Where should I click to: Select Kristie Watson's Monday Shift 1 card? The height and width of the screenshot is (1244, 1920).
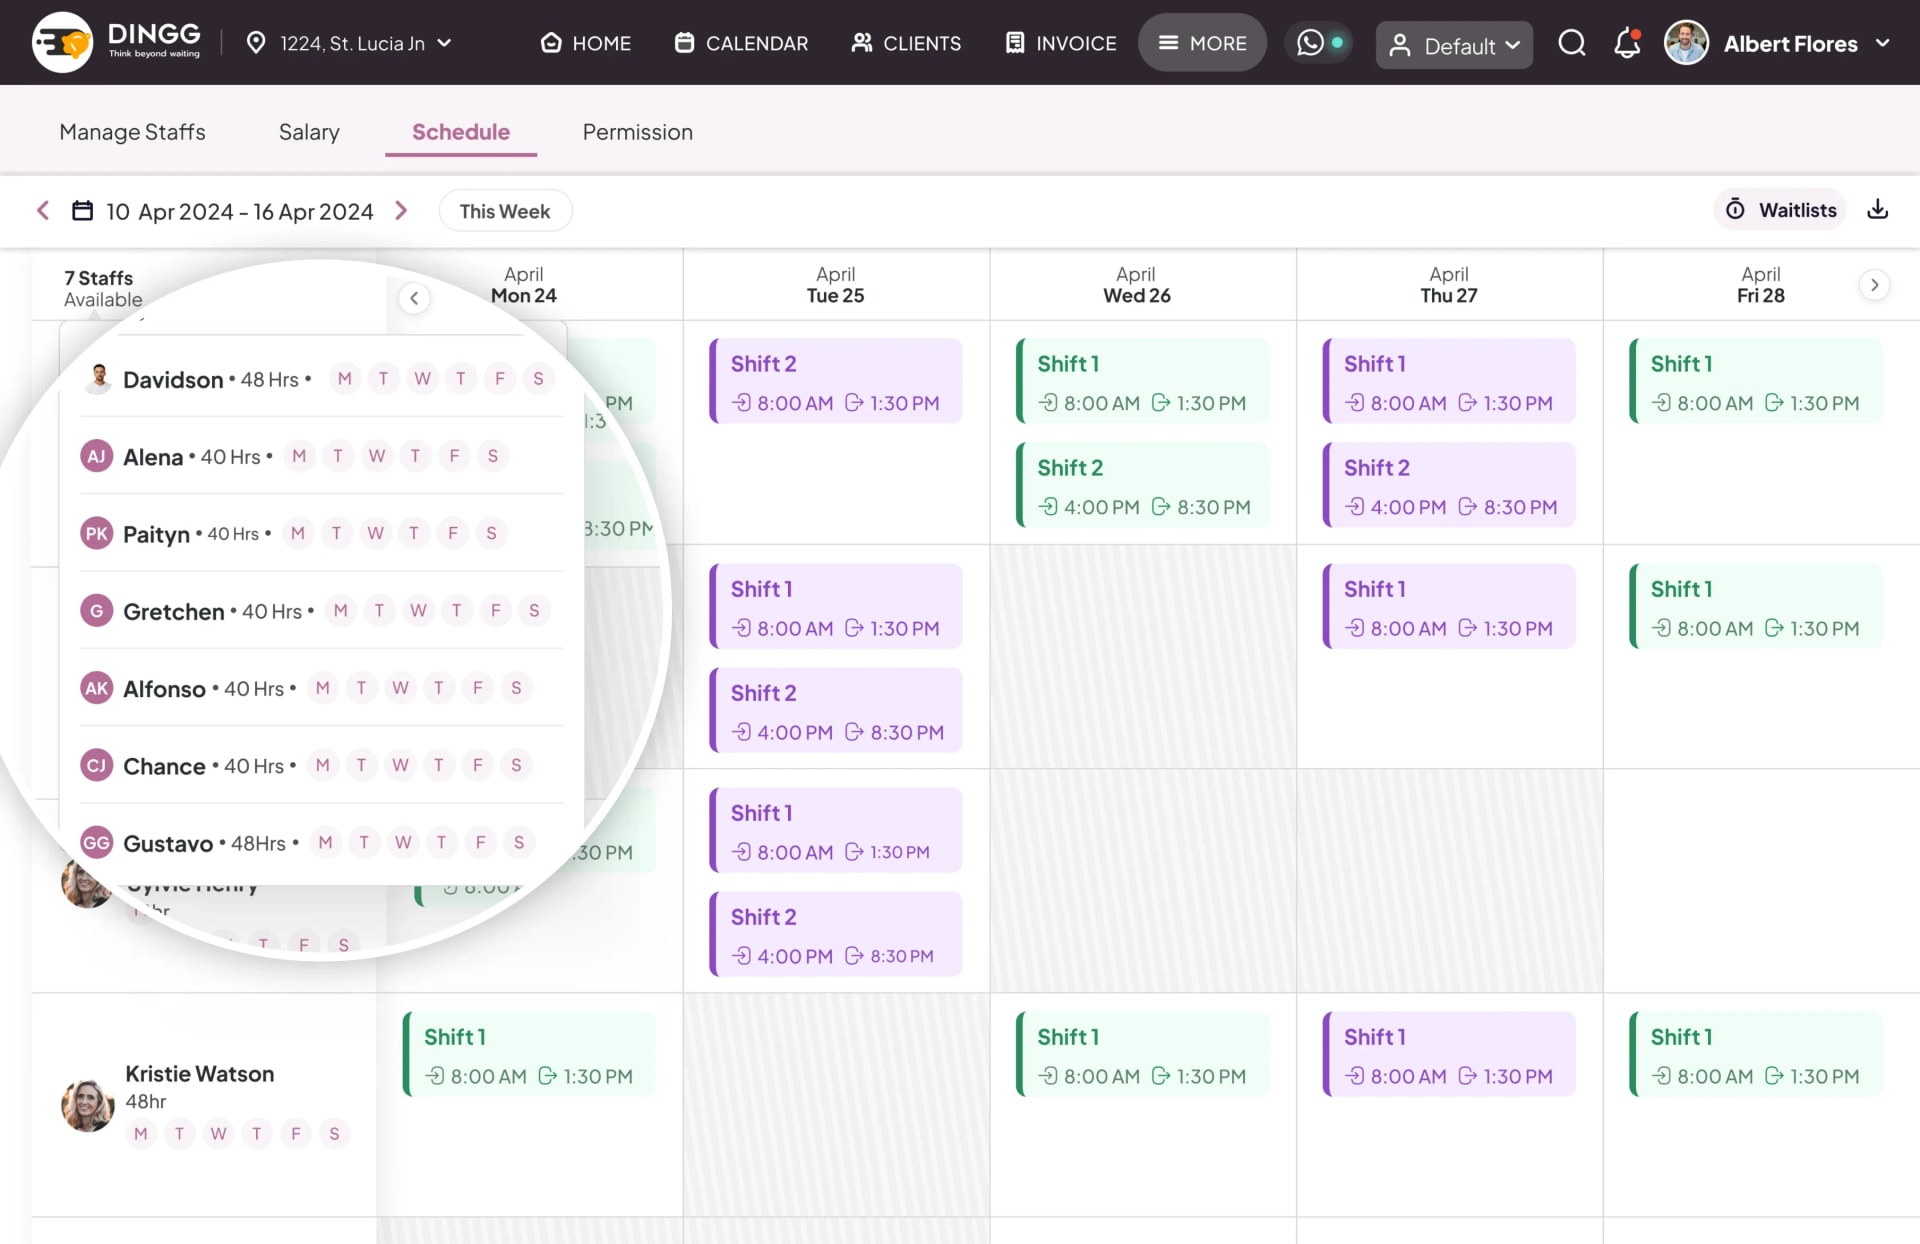529,1055
